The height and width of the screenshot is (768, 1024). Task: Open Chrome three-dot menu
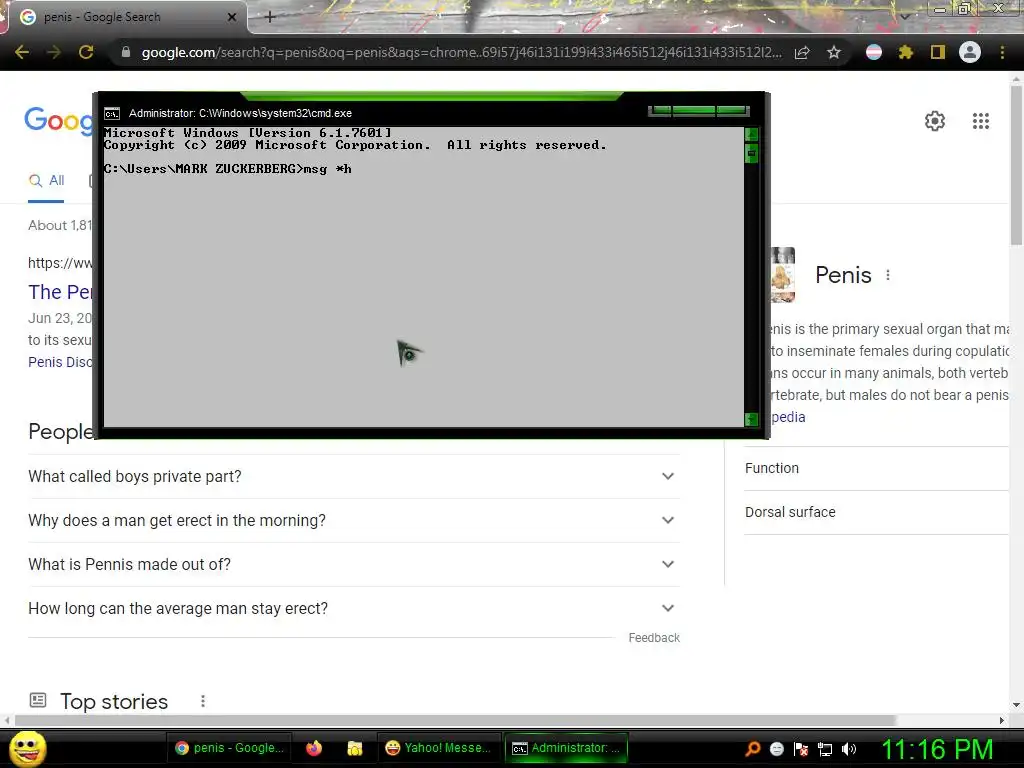coord(1002,52)
